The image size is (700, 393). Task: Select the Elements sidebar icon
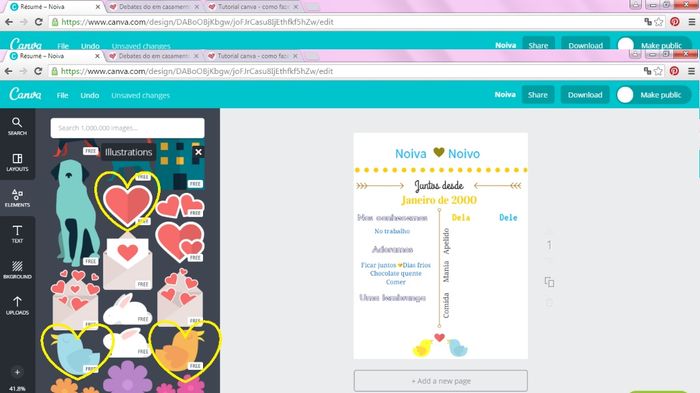tap(17, 198)
